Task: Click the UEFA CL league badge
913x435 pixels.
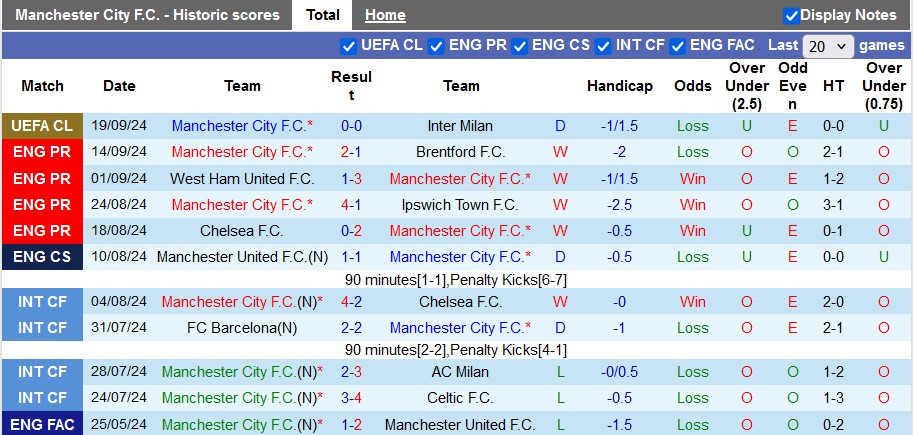Action: pyautogui.click(x=42, y=126)
